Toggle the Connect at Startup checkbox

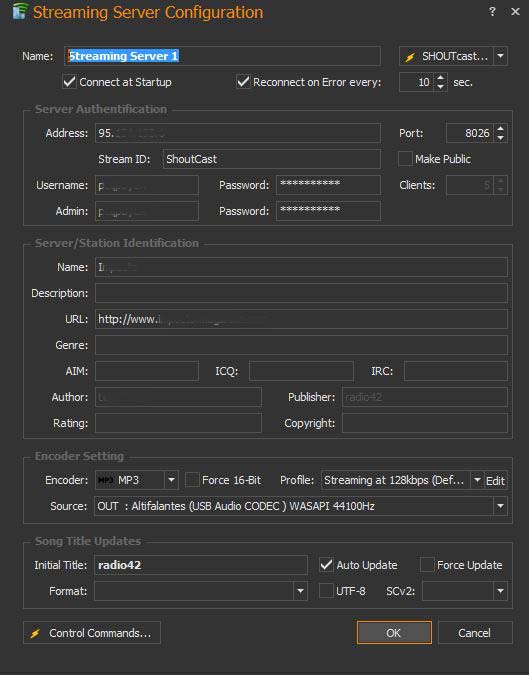click(x=69, y=81)
